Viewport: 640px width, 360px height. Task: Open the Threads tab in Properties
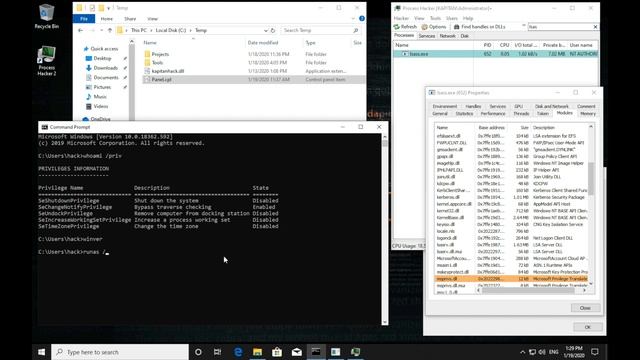coord(521,113)
